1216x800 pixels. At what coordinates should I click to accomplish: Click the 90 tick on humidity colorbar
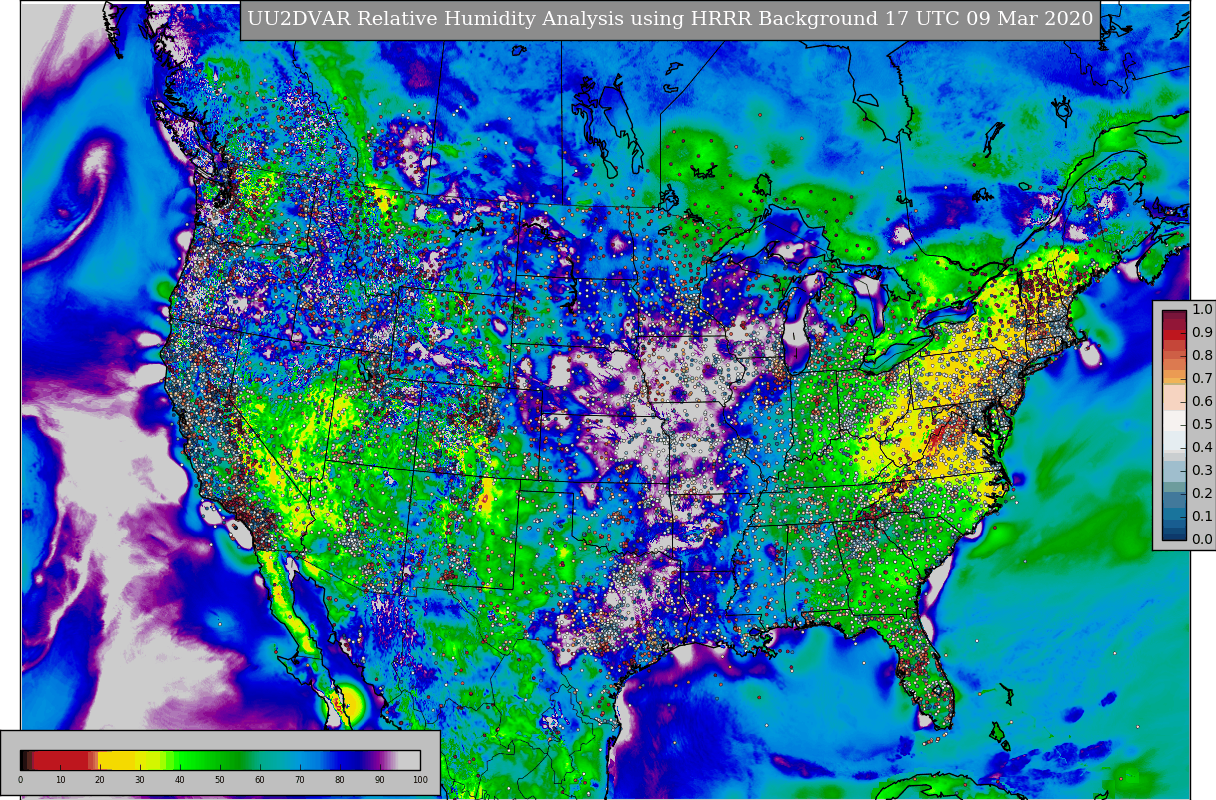click(380, 780)
